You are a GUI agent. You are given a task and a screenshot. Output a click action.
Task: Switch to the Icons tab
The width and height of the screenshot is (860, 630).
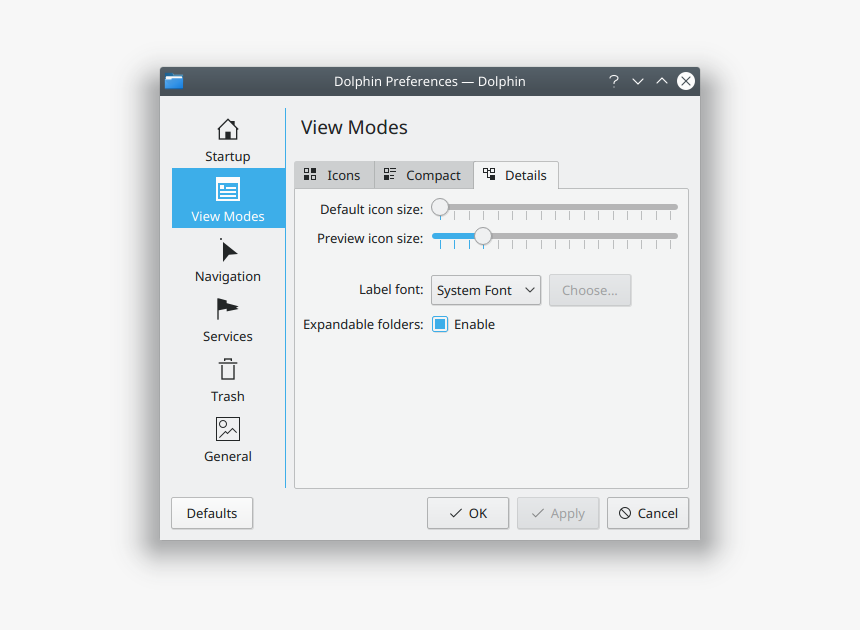pos(334,175)
